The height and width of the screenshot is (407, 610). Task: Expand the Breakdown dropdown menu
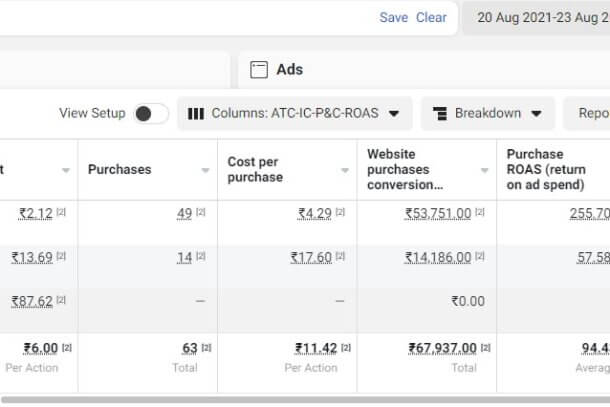click(x=487, y=114)
